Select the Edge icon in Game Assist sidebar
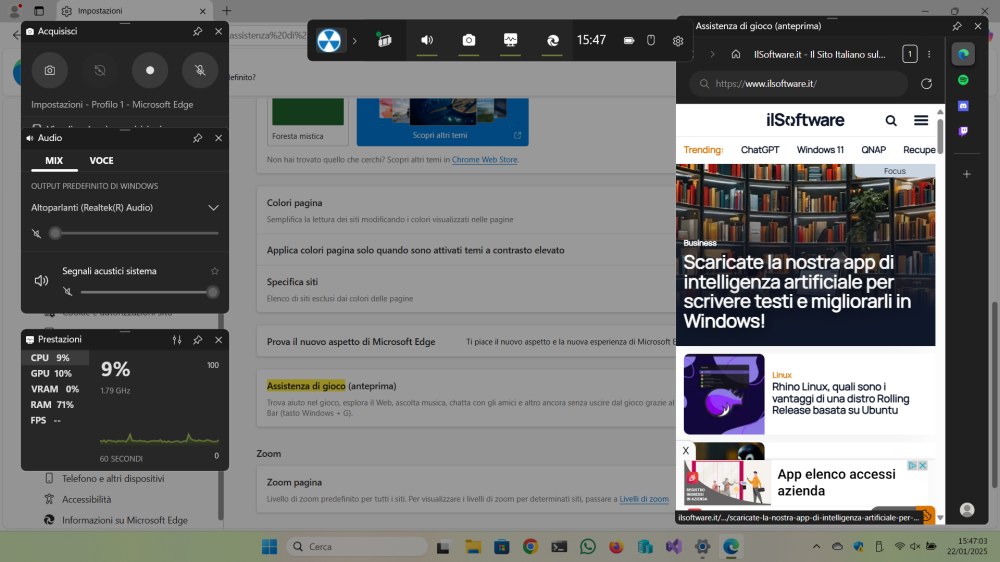1000x562 pixels. 964,54
